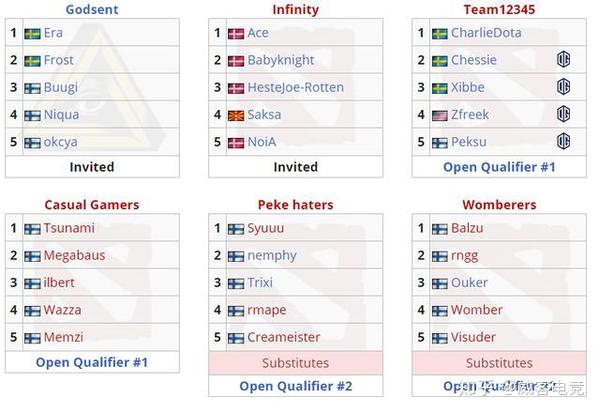Click the team logo in Peksu's row
Screen dimensions: 600x413
[x=563, y=142]
